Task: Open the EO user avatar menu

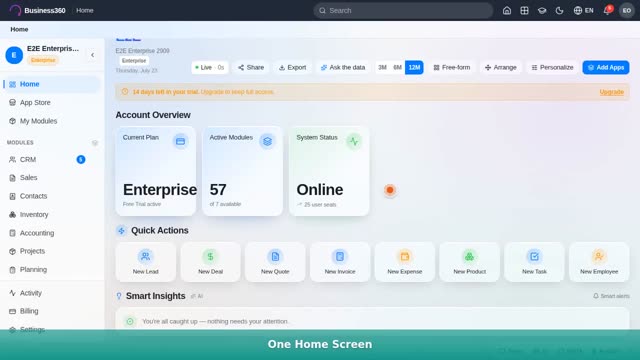Action: [627, 11]
